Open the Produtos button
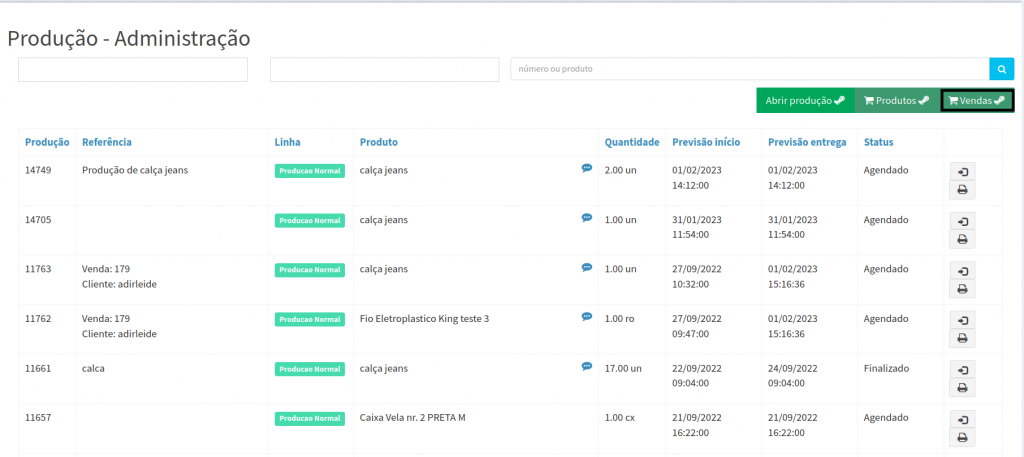This screenshot has width=1024, height=457. coord(896,101)
